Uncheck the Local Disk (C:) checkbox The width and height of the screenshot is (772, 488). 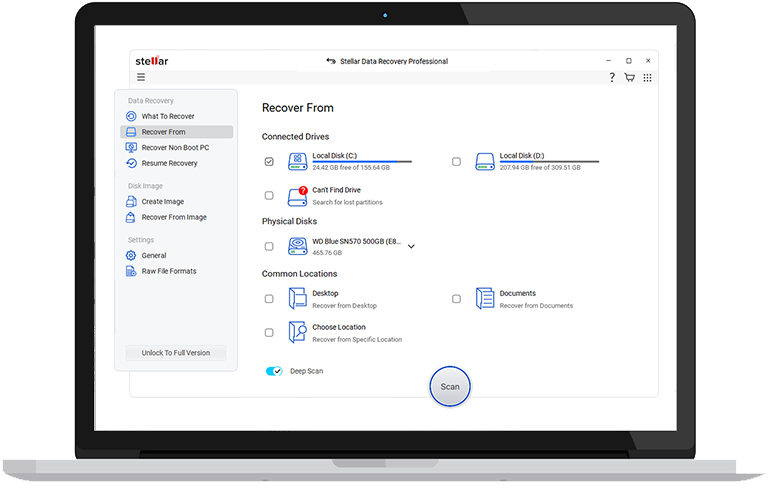(269, 162)
